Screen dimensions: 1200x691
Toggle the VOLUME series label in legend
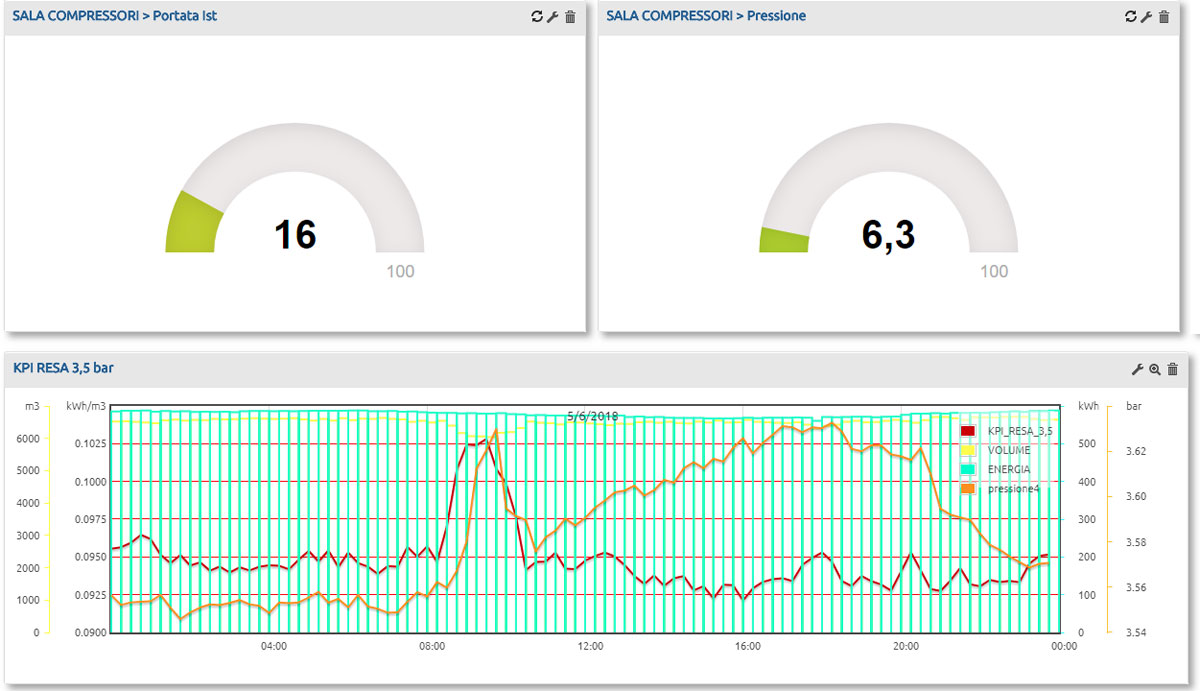(x=1008, y=450)
